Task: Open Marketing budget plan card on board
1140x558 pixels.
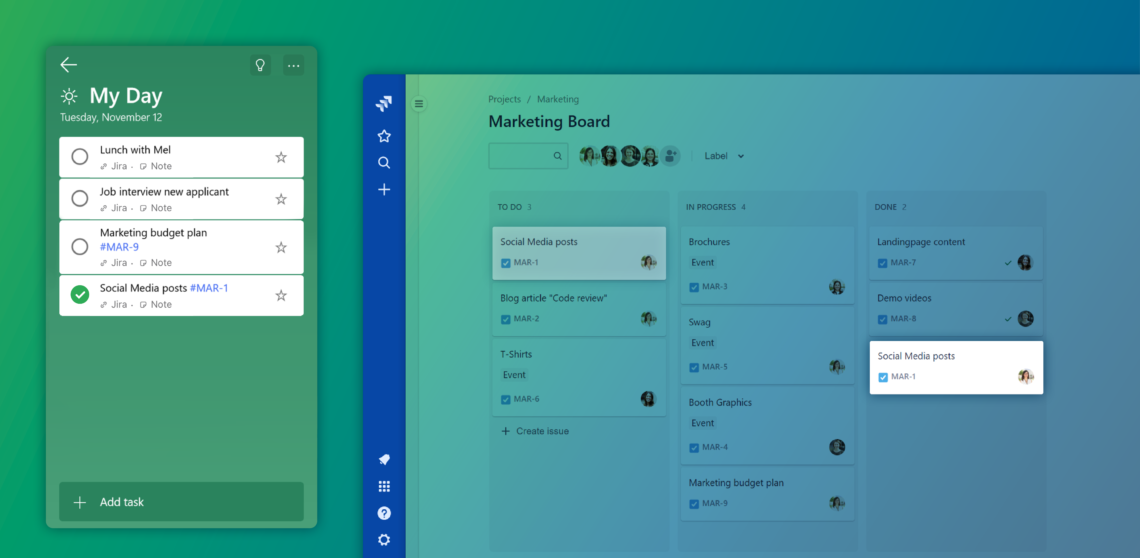Action: (x=767, y=494)
